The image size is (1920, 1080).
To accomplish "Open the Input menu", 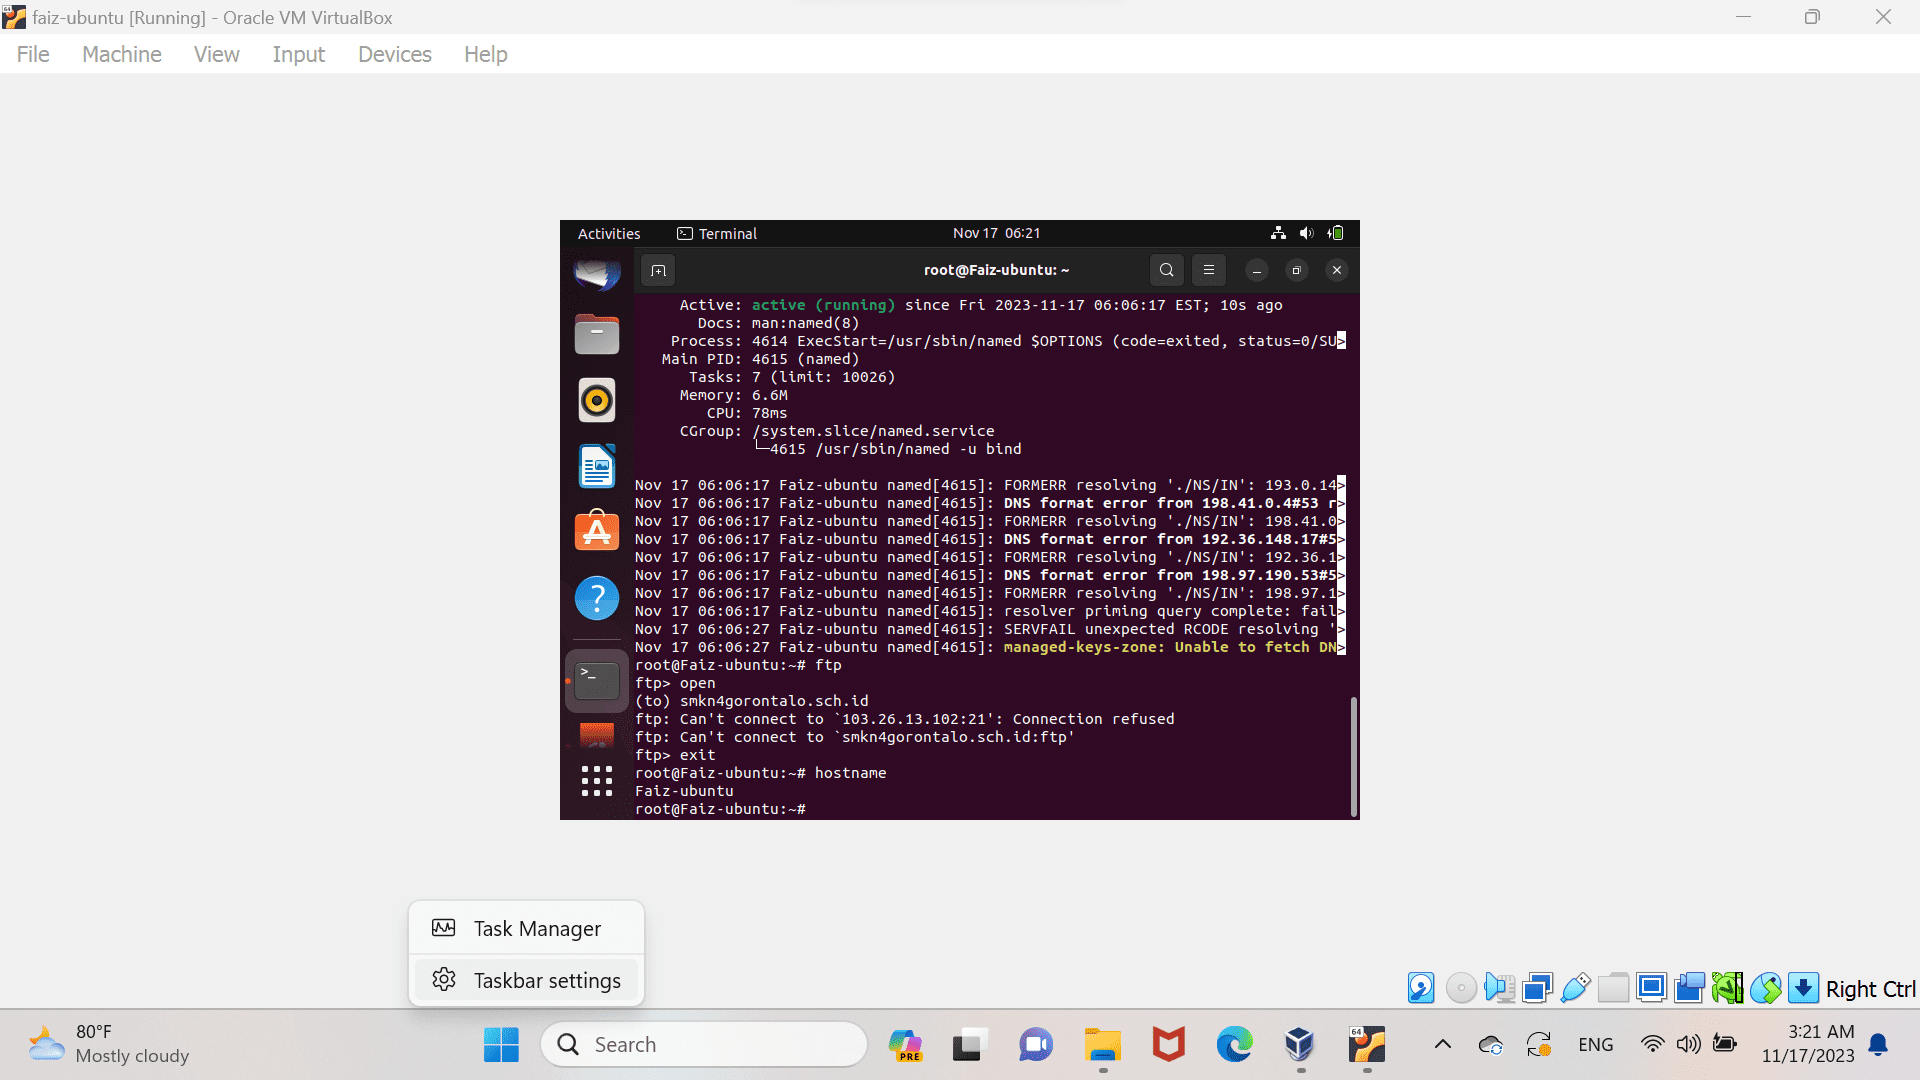I will click(x=299, y=54).
